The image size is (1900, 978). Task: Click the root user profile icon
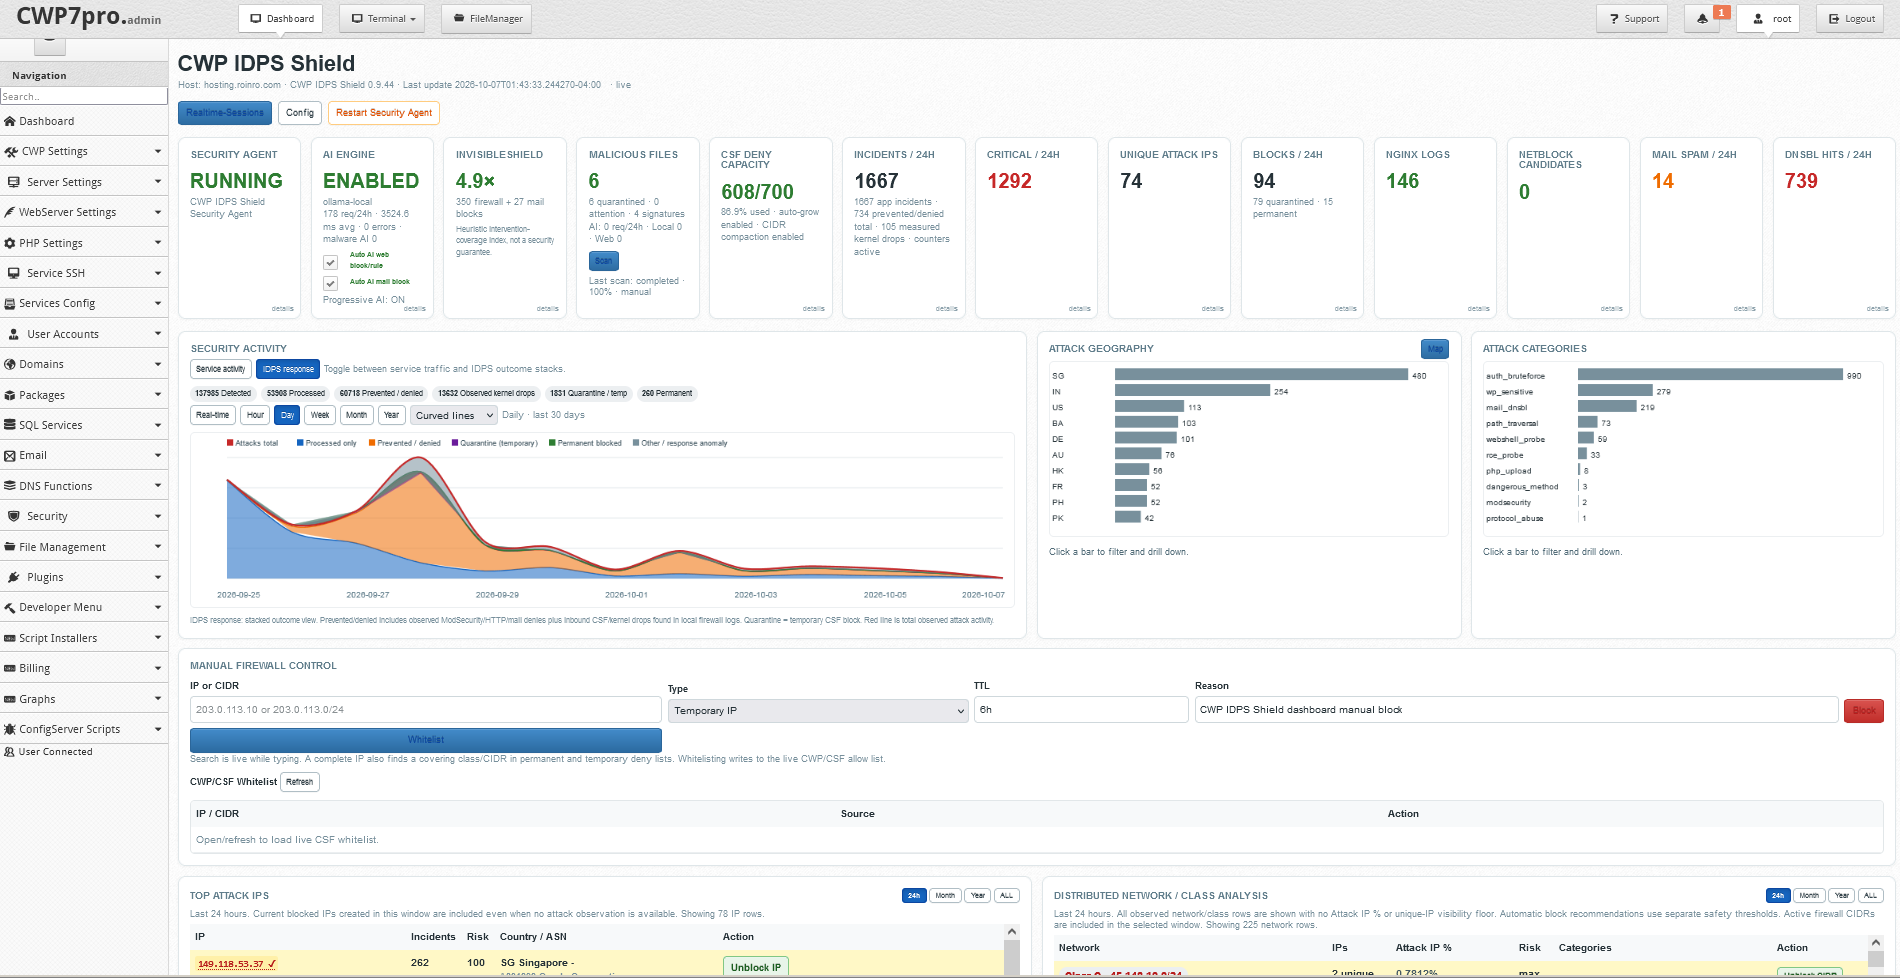pos(1758,19)
